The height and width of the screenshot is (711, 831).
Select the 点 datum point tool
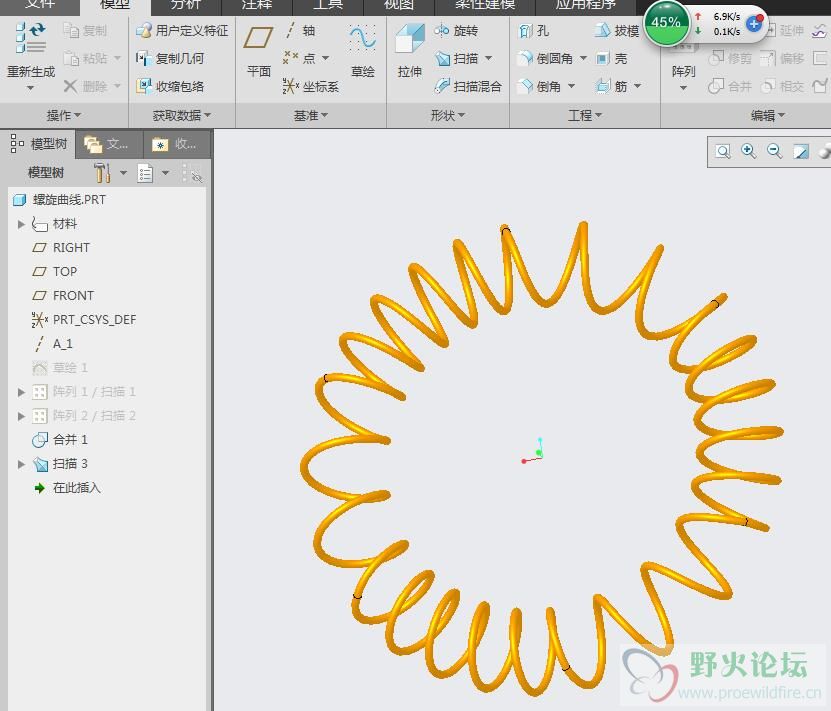(300, 58)
